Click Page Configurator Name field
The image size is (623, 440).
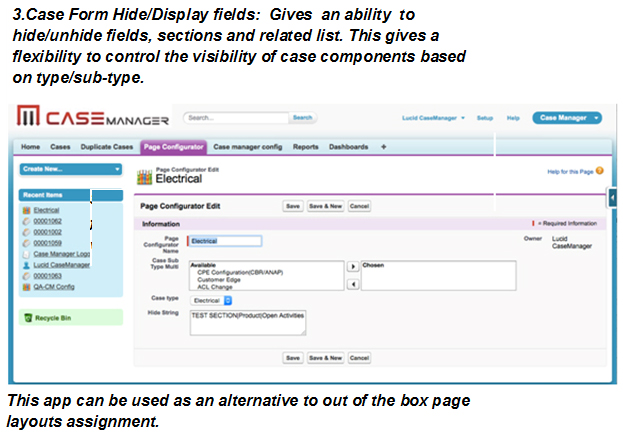(x=224, y=241)
